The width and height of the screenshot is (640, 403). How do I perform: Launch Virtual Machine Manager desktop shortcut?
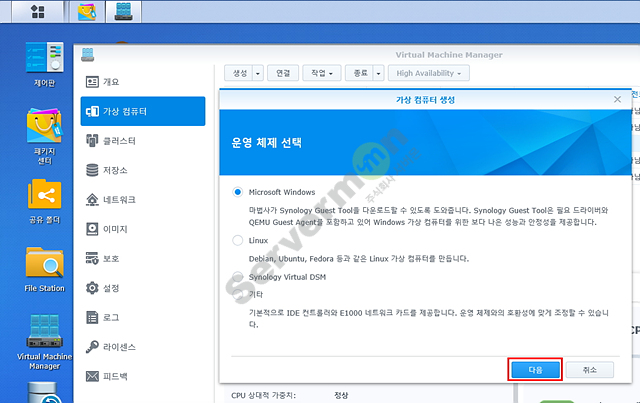pyautogui.click(x=44, y=342)
